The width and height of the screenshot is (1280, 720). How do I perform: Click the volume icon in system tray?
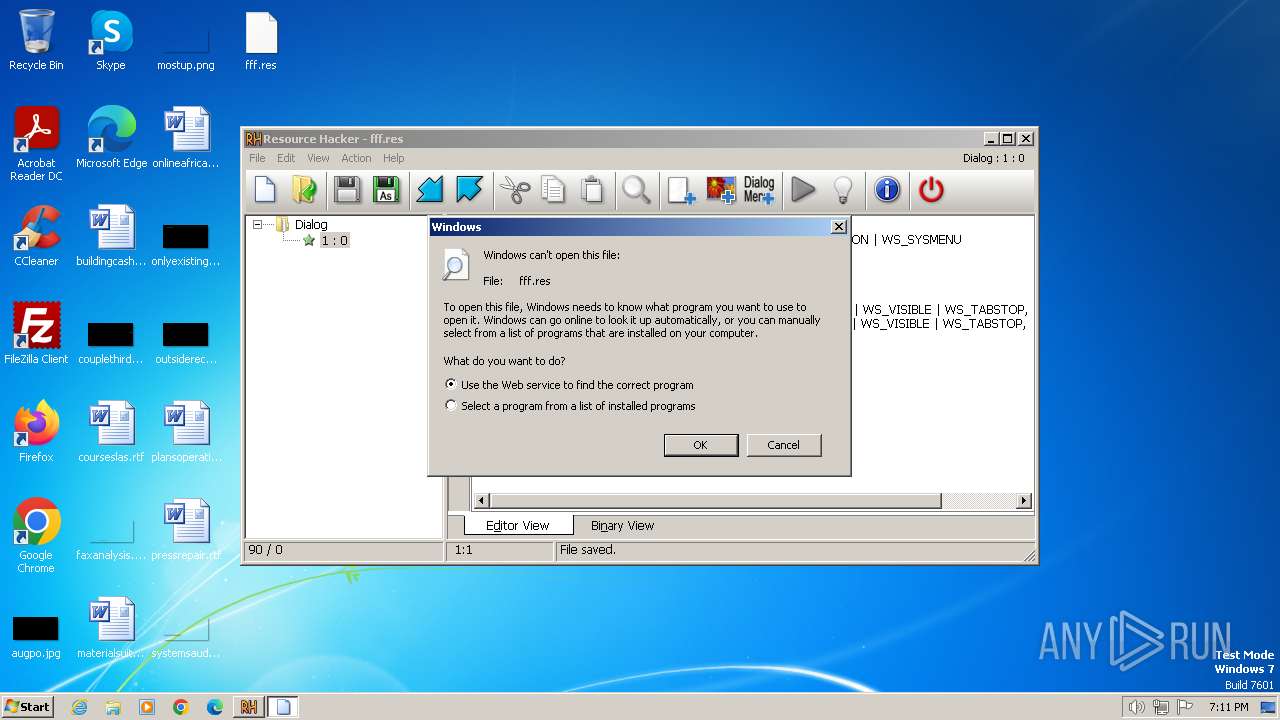coord(1136,707)
